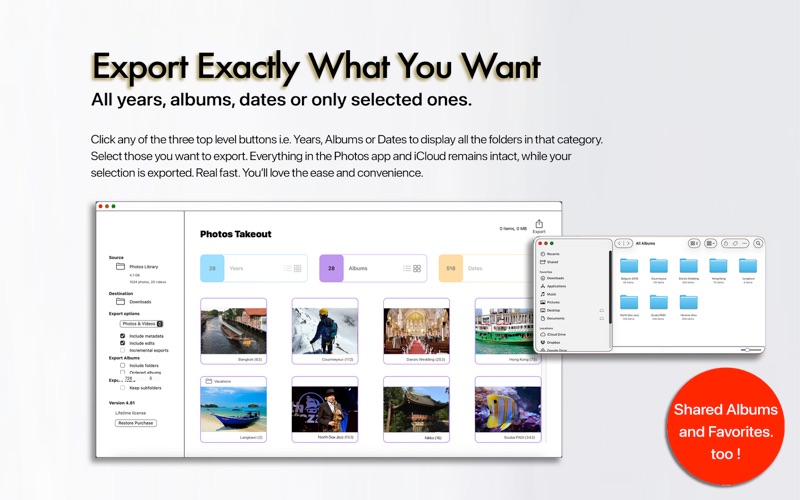Switch Years to list view icon
Screen dimensions: 800x500
288,268
